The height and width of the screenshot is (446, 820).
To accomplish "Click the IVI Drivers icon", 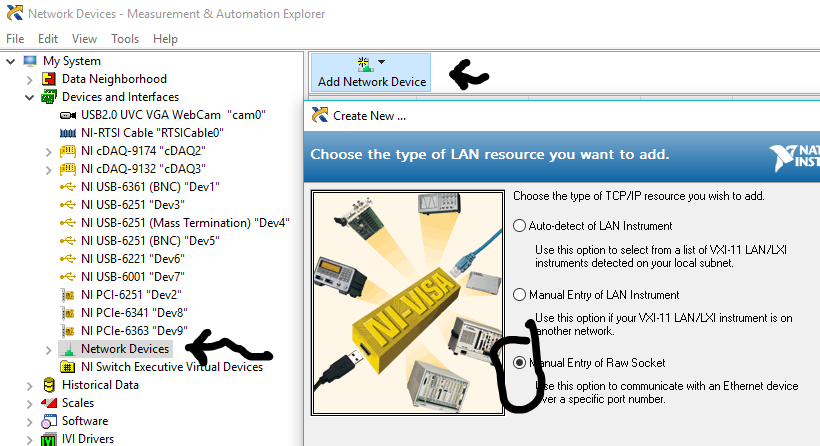I will 49,439.
